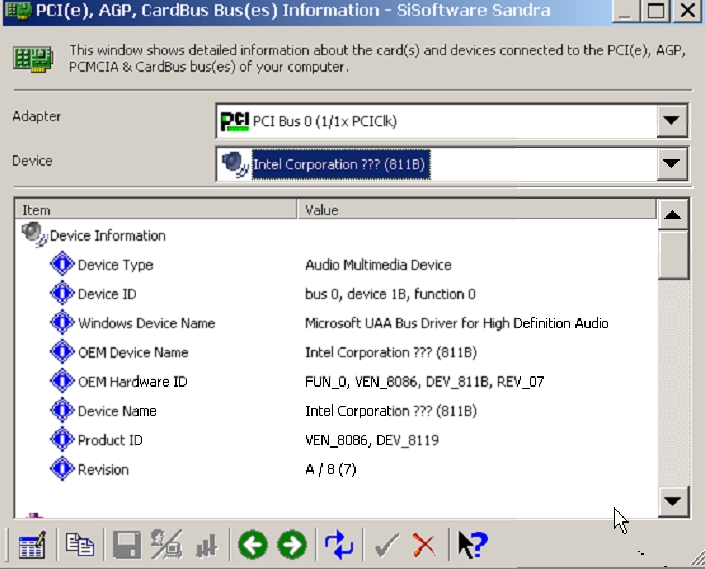Viewport: 705px width, 569px height.
Task: Click diamond icon beside Windows Device Name
Action: pyautogui.click(x=62, y=322)
